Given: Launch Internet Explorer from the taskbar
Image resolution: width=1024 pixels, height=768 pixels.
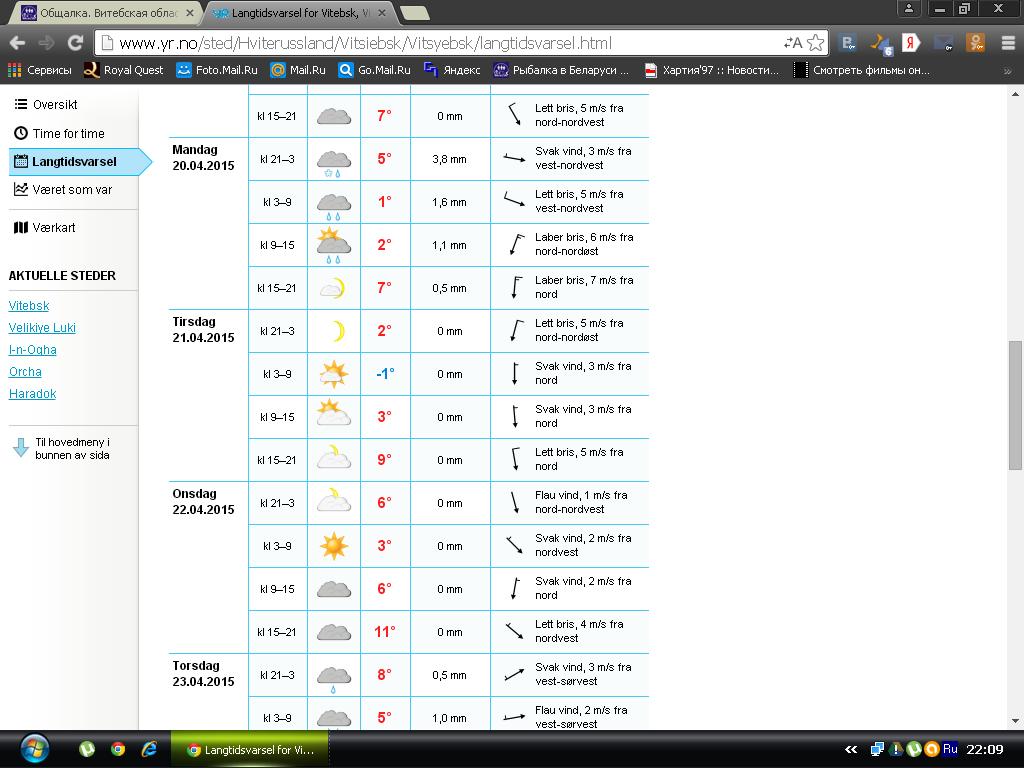Looking at the screenshot, I should coord(149,749).
